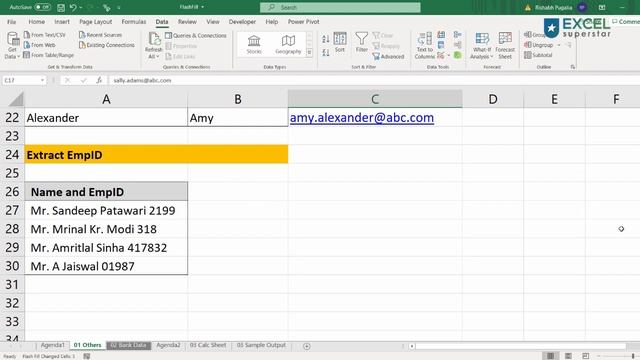
Task: Select the cell 'Mr. Sandeep Patawari 2199'
Action: (106, 211)
